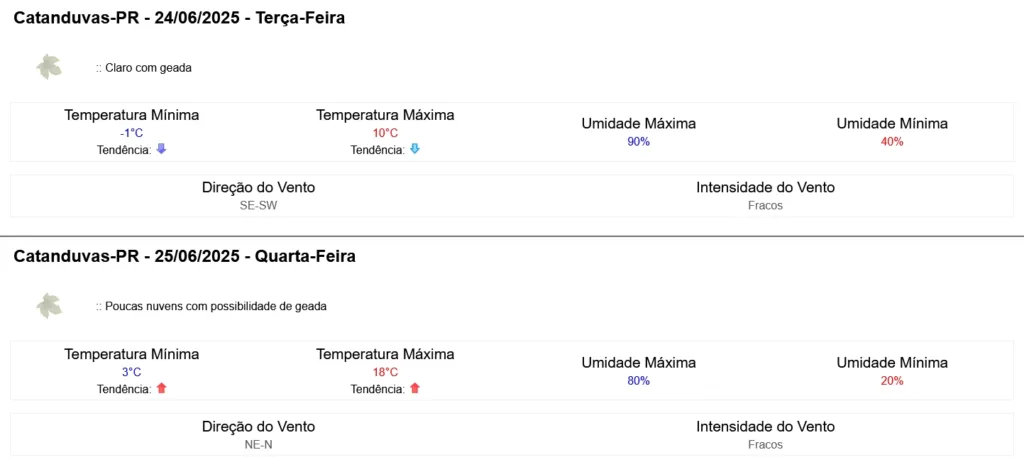
Task: Click the 40% Umidade Mínima value
Action: coord(892,142)
